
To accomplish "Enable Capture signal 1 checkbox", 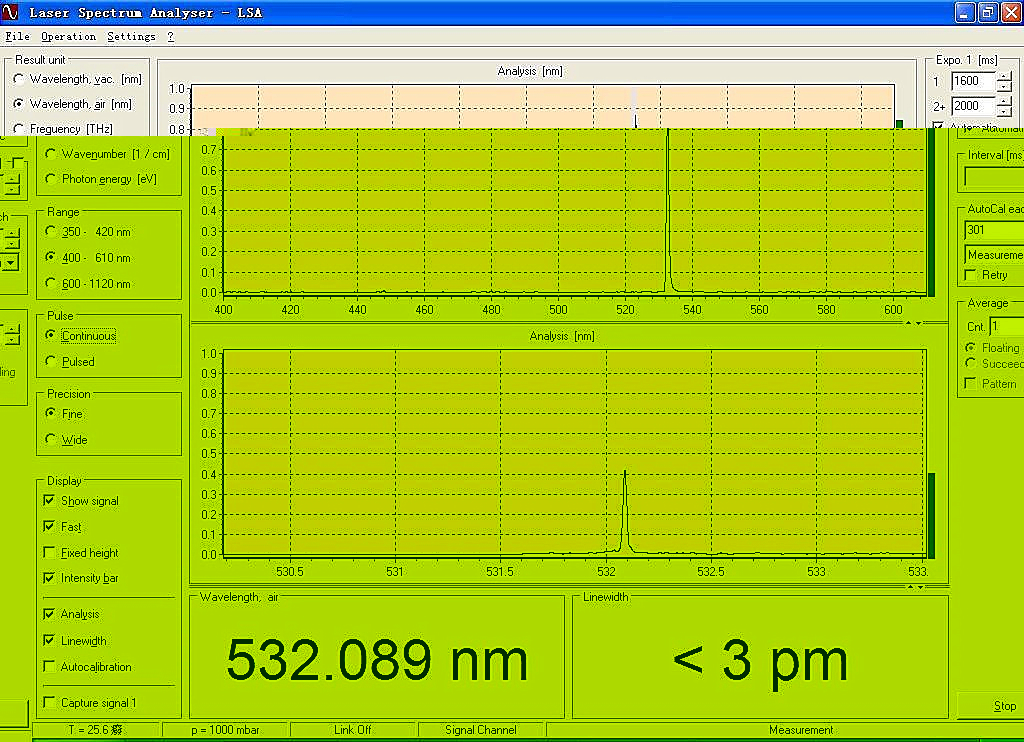I will pos(50,703).
